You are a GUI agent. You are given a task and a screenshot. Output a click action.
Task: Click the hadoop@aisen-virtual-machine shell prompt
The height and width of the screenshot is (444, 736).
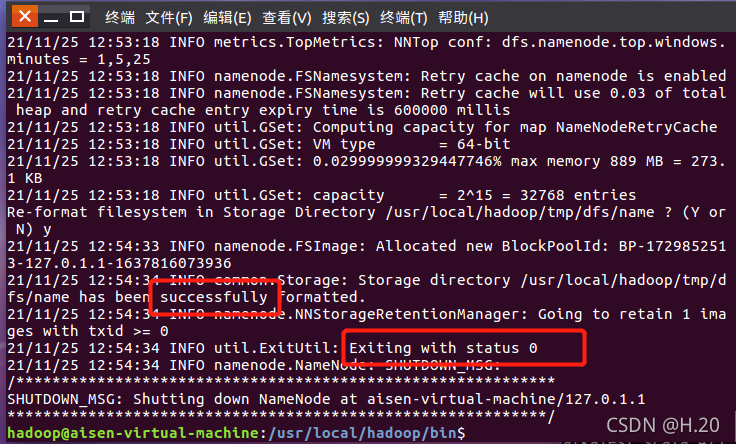pos(133,433)
